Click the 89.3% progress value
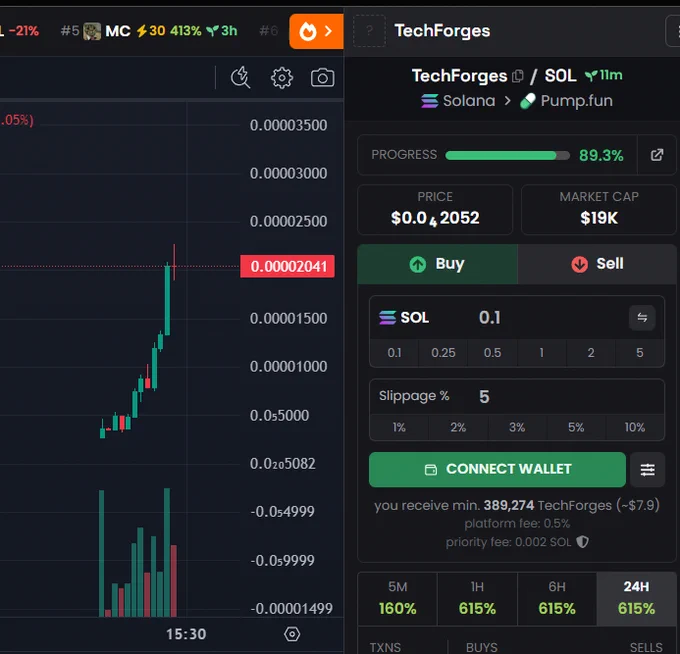The width and height of the screenshot is (680, 654). click(x=601, y=155)
